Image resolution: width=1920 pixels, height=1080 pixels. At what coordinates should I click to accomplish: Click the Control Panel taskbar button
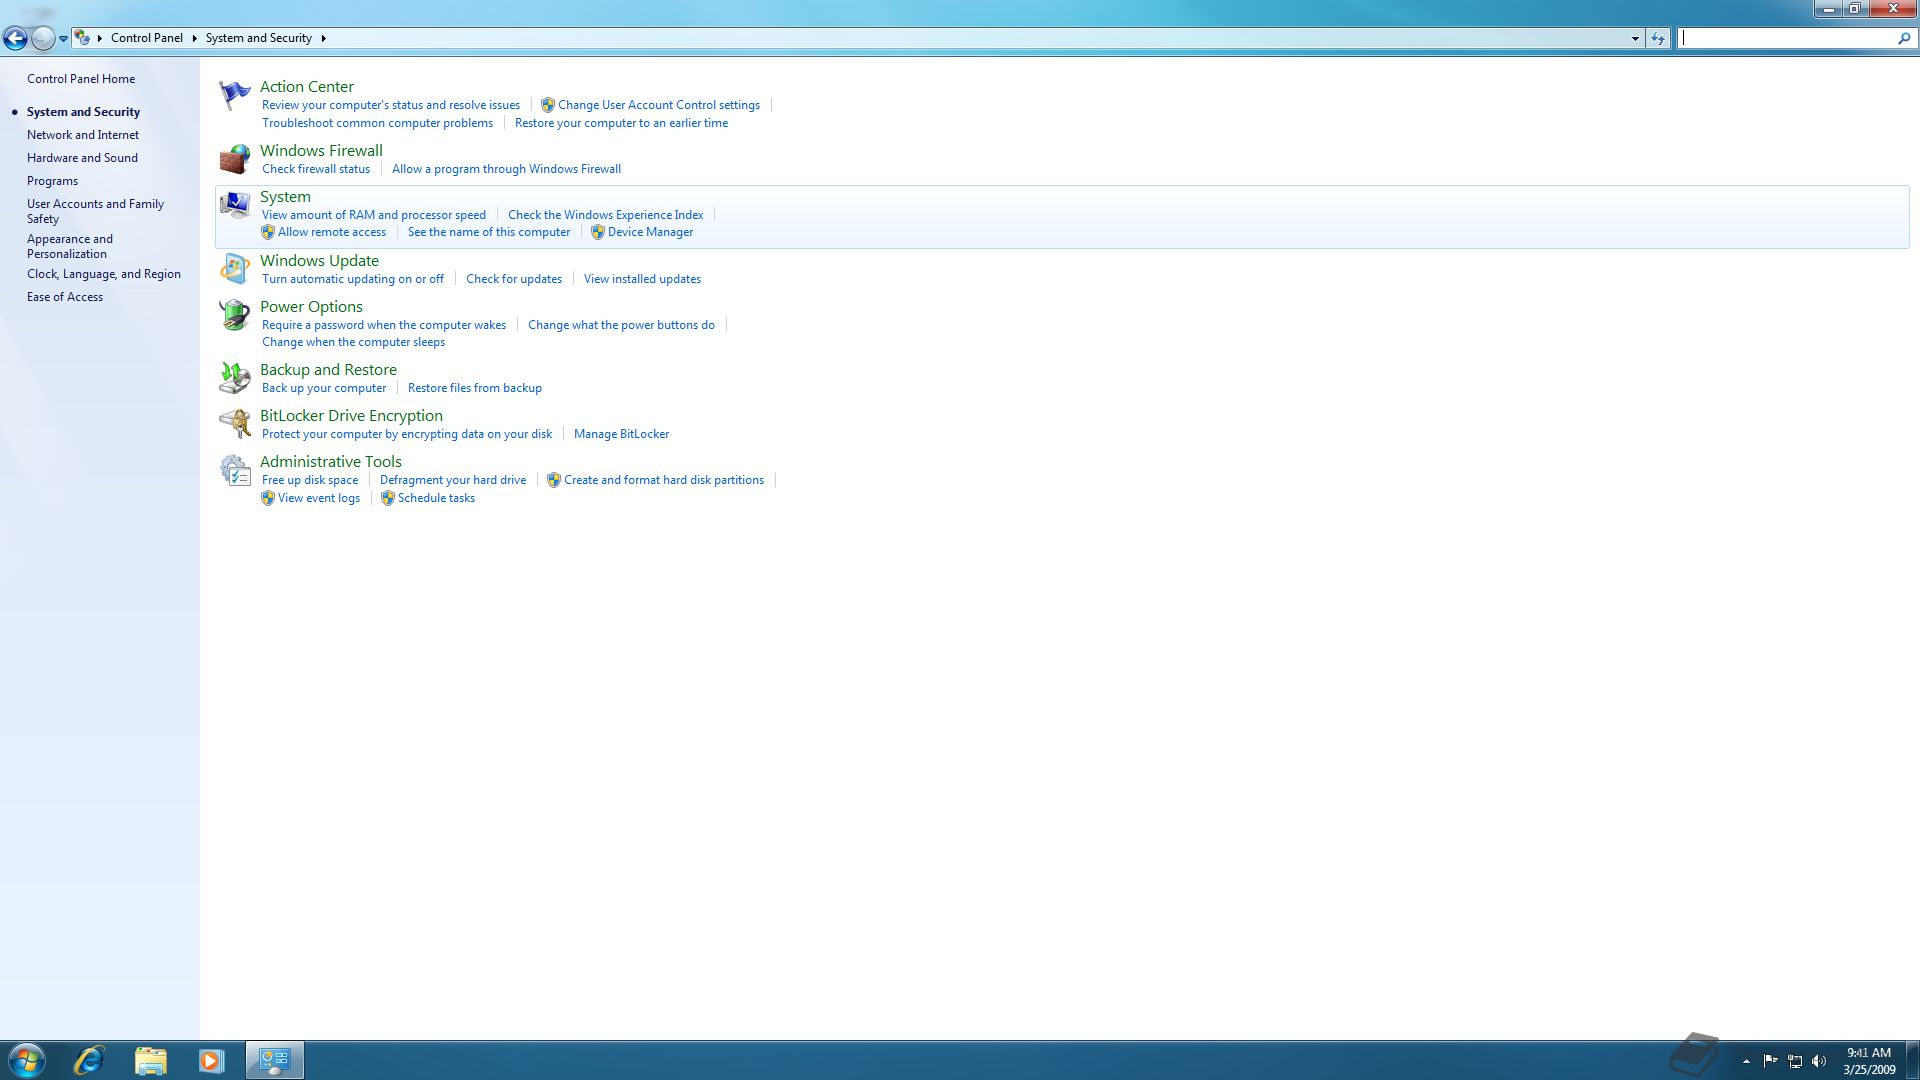pyautogui.click(x=275, y=1060)
